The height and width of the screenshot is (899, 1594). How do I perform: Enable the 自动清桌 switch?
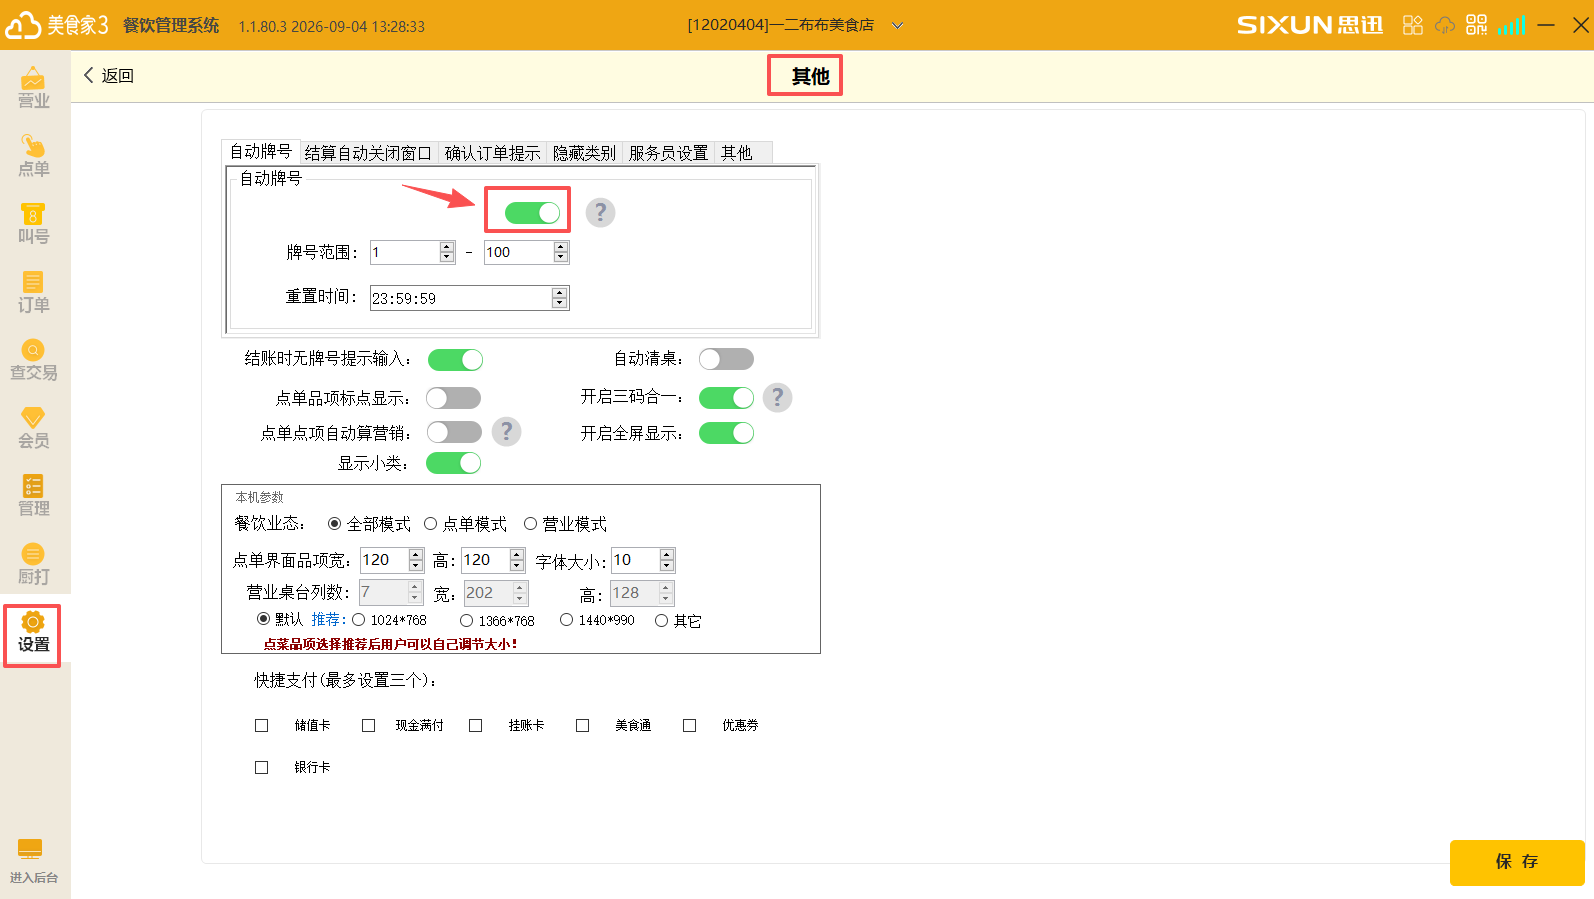[726, 359]
